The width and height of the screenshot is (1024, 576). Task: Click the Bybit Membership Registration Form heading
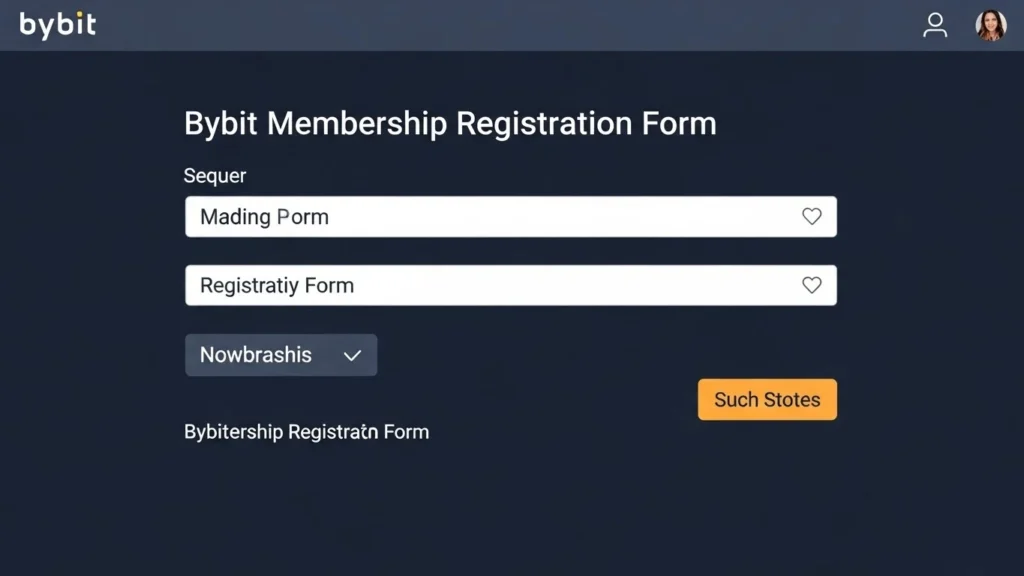click(450, 124)
